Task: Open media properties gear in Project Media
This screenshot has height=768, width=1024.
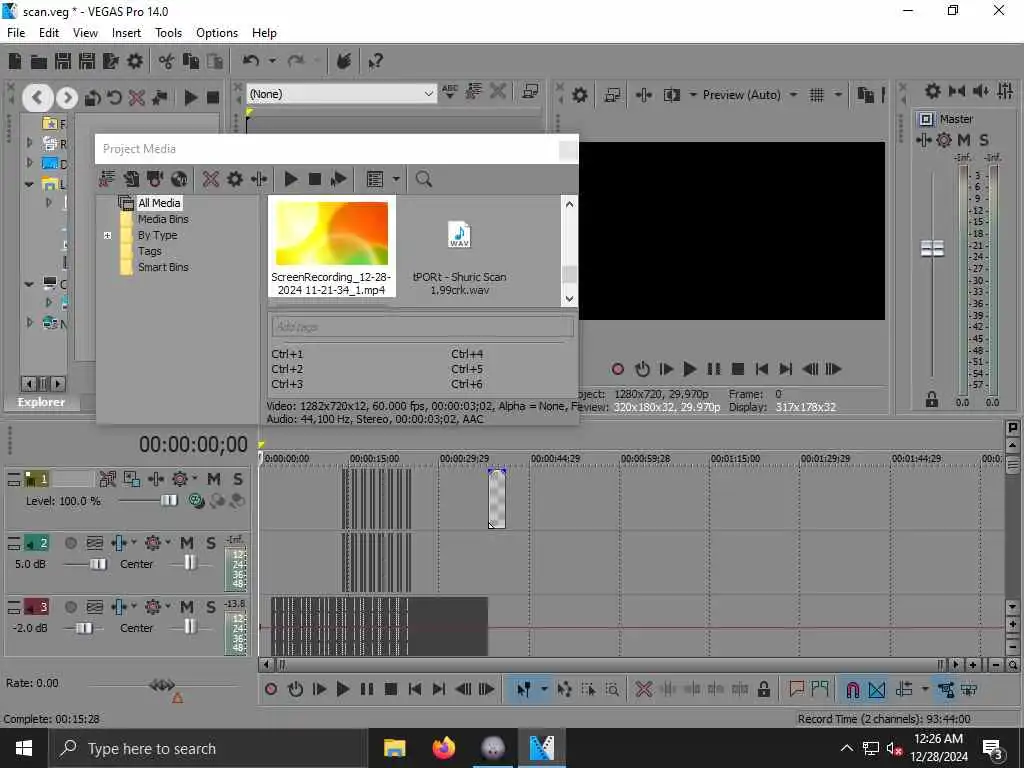Action: (x=234, y=179)
